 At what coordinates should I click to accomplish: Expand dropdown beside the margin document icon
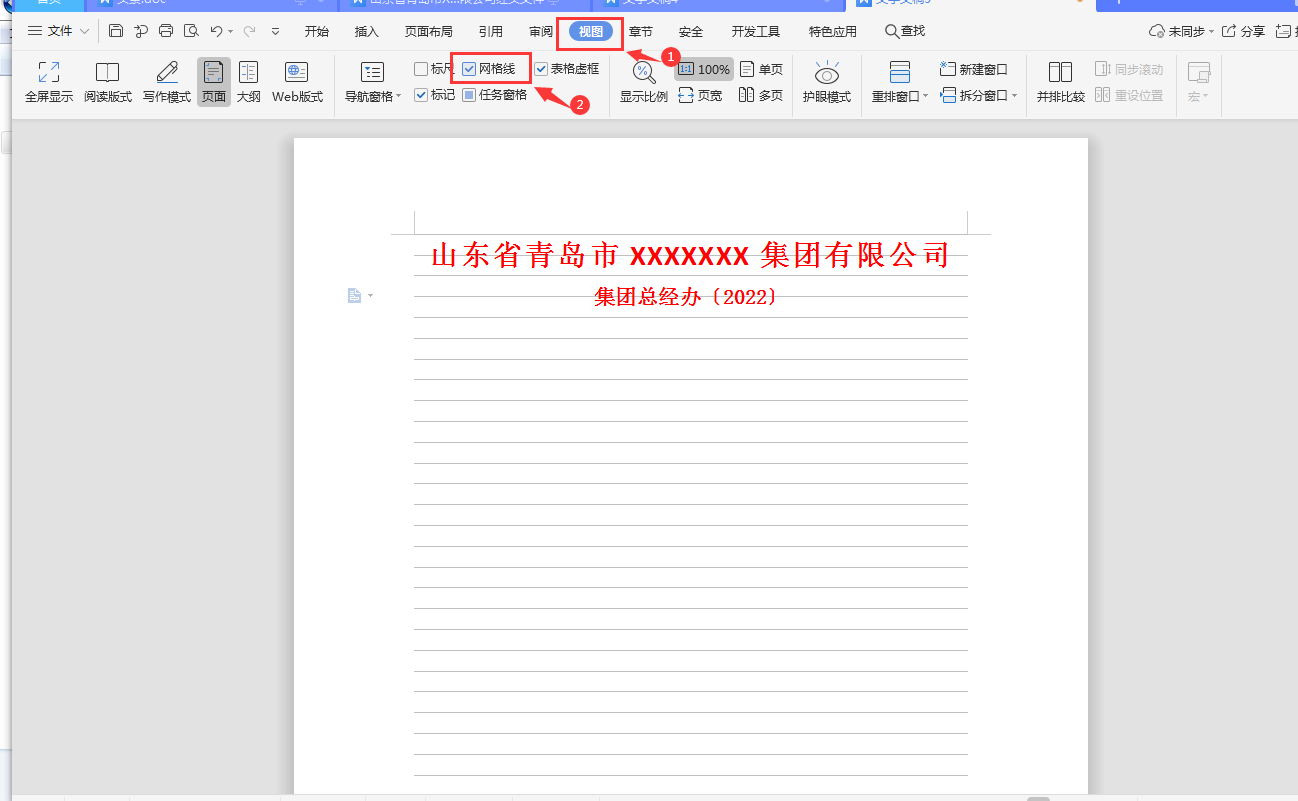tap(370, 296)
